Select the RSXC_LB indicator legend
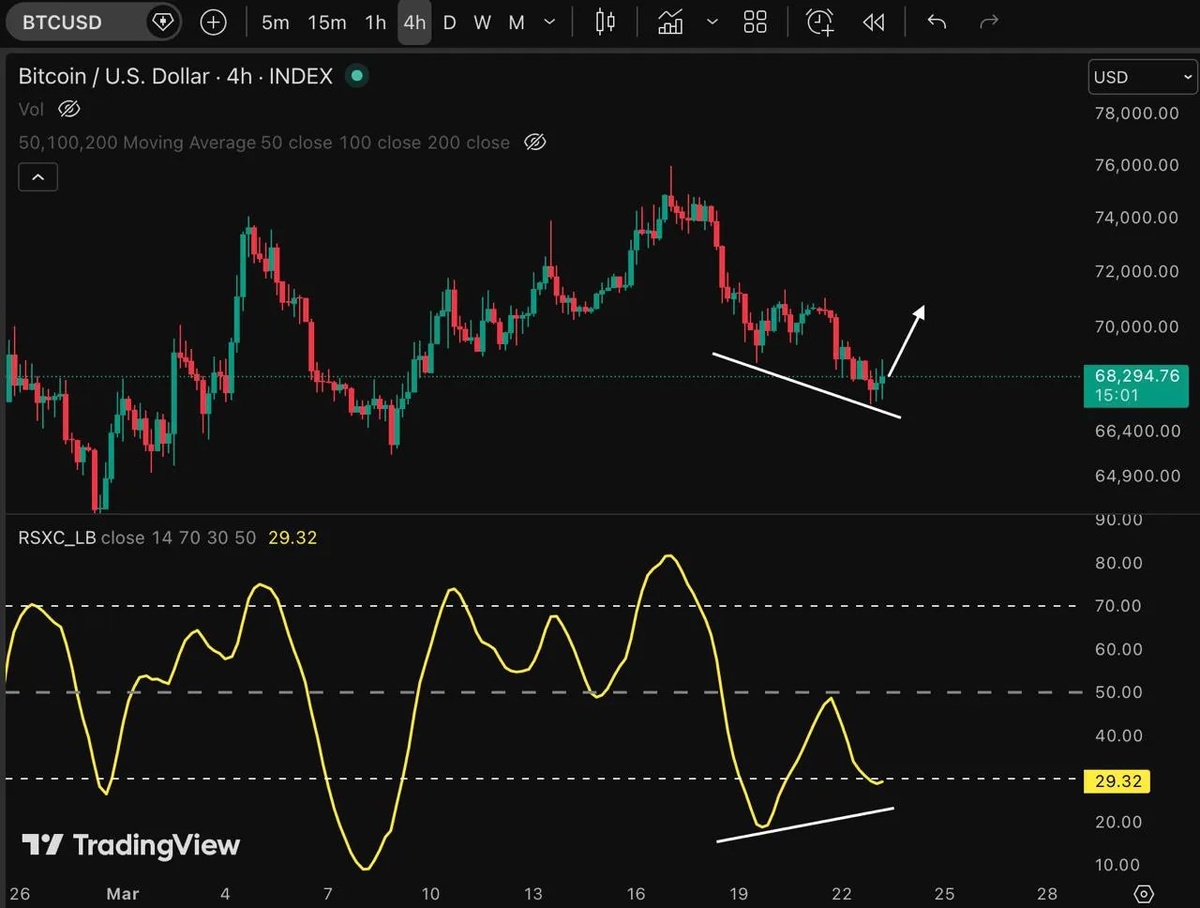This screenshot has width=1200, height=908. (57, 538)
